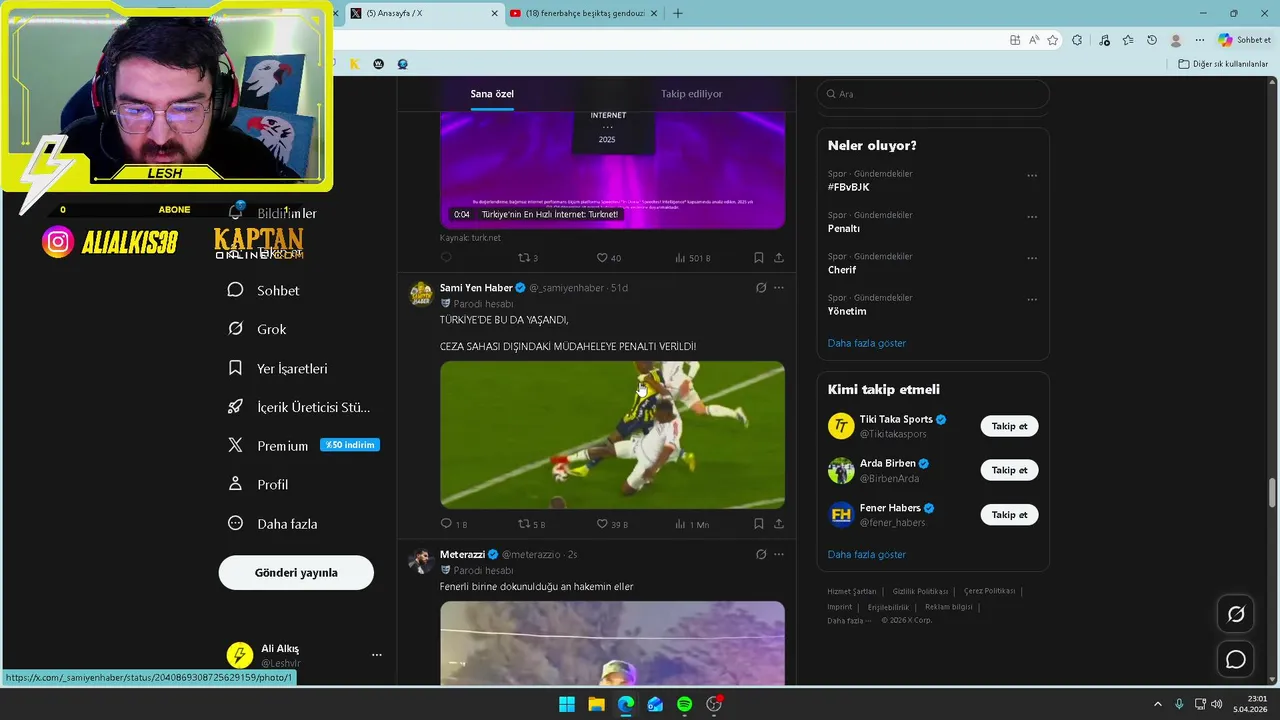Show more trends via Daha fazla göster
Viewport: 1280px width, 720px height.
coord(866,343)
